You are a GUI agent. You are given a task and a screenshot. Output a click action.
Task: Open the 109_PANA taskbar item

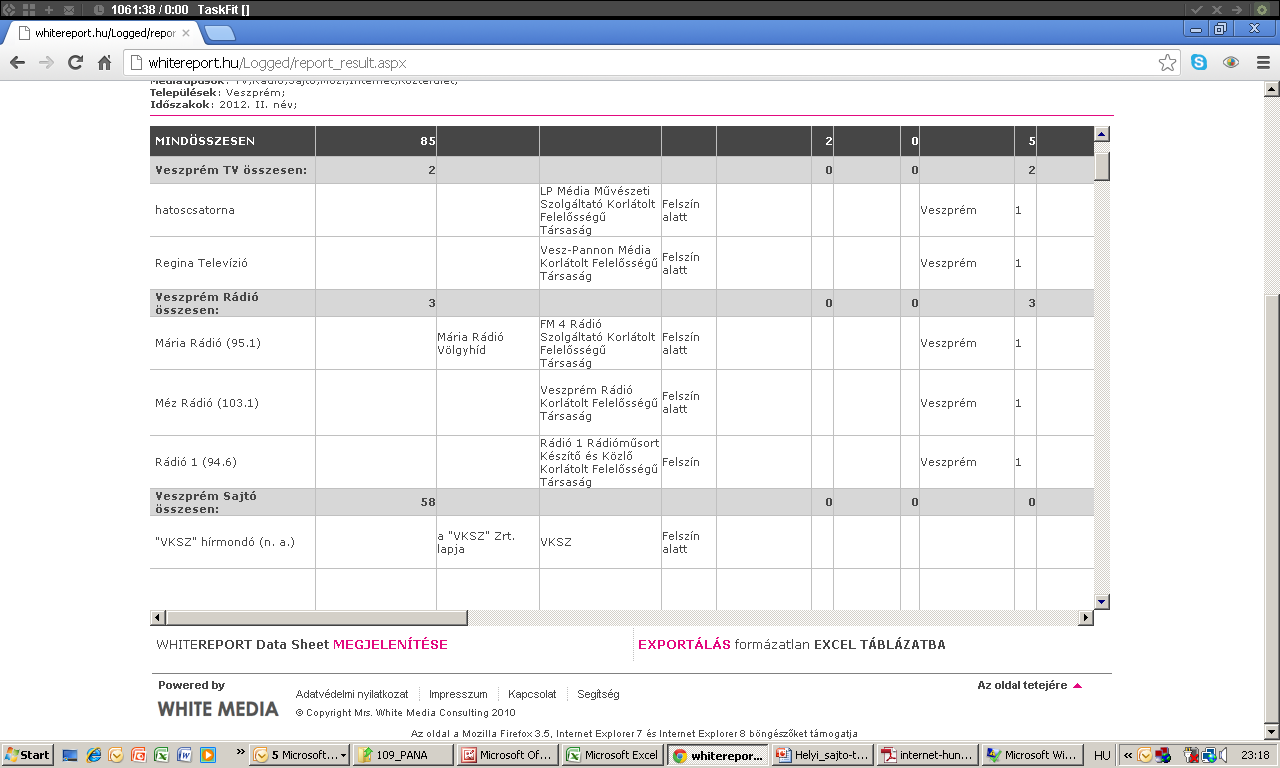pos(401,755)
